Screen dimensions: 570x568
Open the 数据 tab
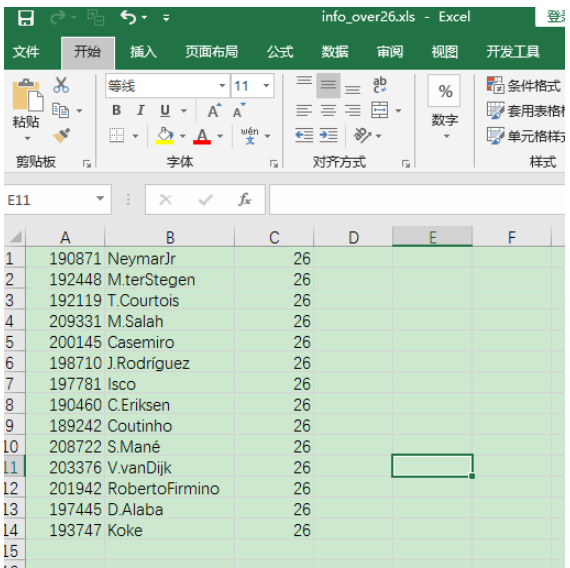click(334, 52)
